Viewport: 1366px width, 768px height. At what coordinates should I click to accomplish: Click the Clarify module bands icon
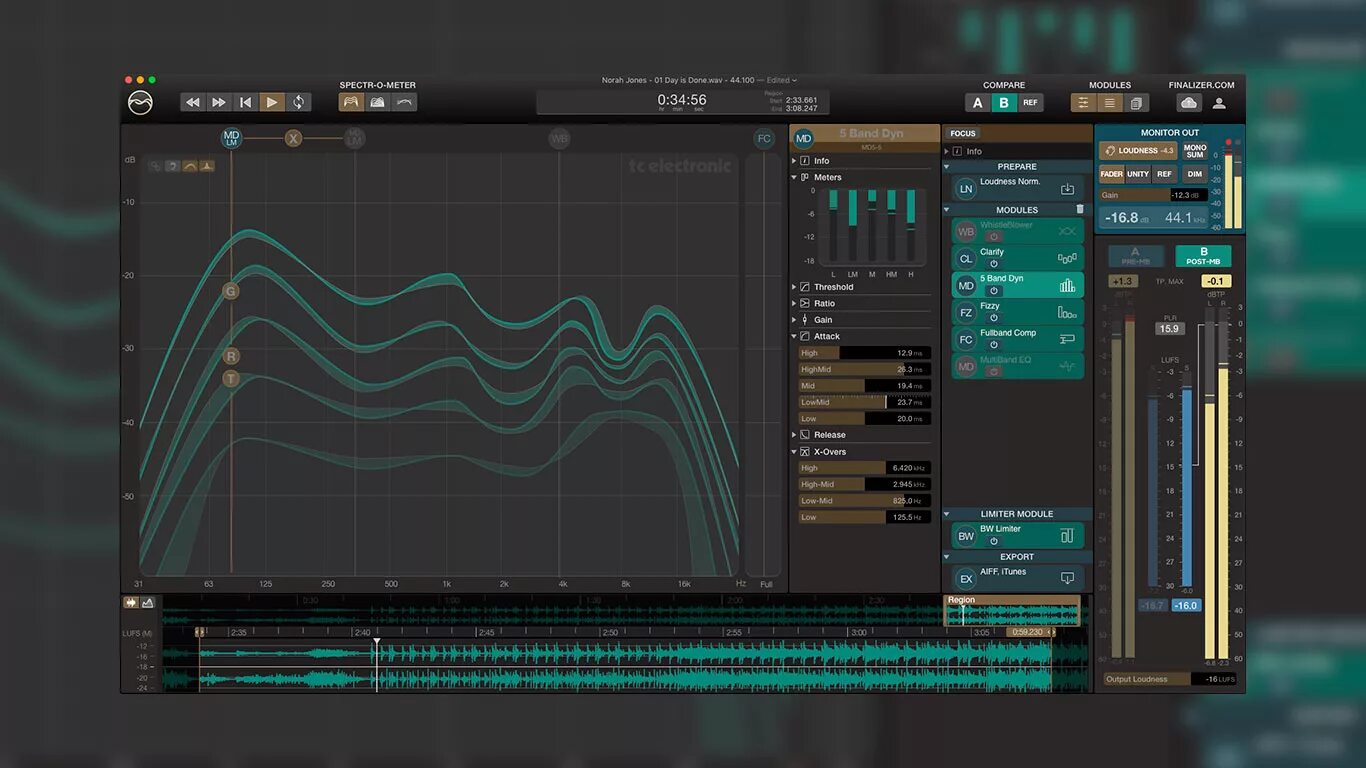click(1067, 258)
